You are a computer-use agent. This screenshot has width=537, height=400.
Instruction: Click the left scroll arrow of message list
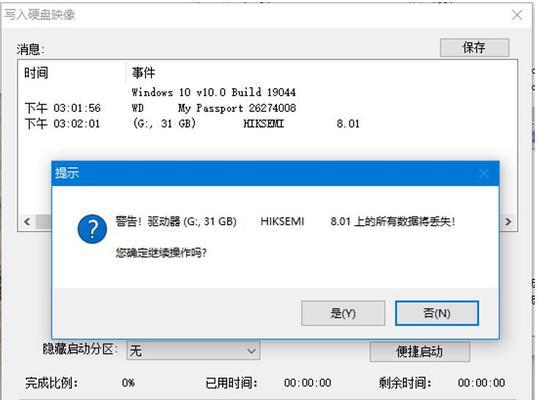point(27,222)
